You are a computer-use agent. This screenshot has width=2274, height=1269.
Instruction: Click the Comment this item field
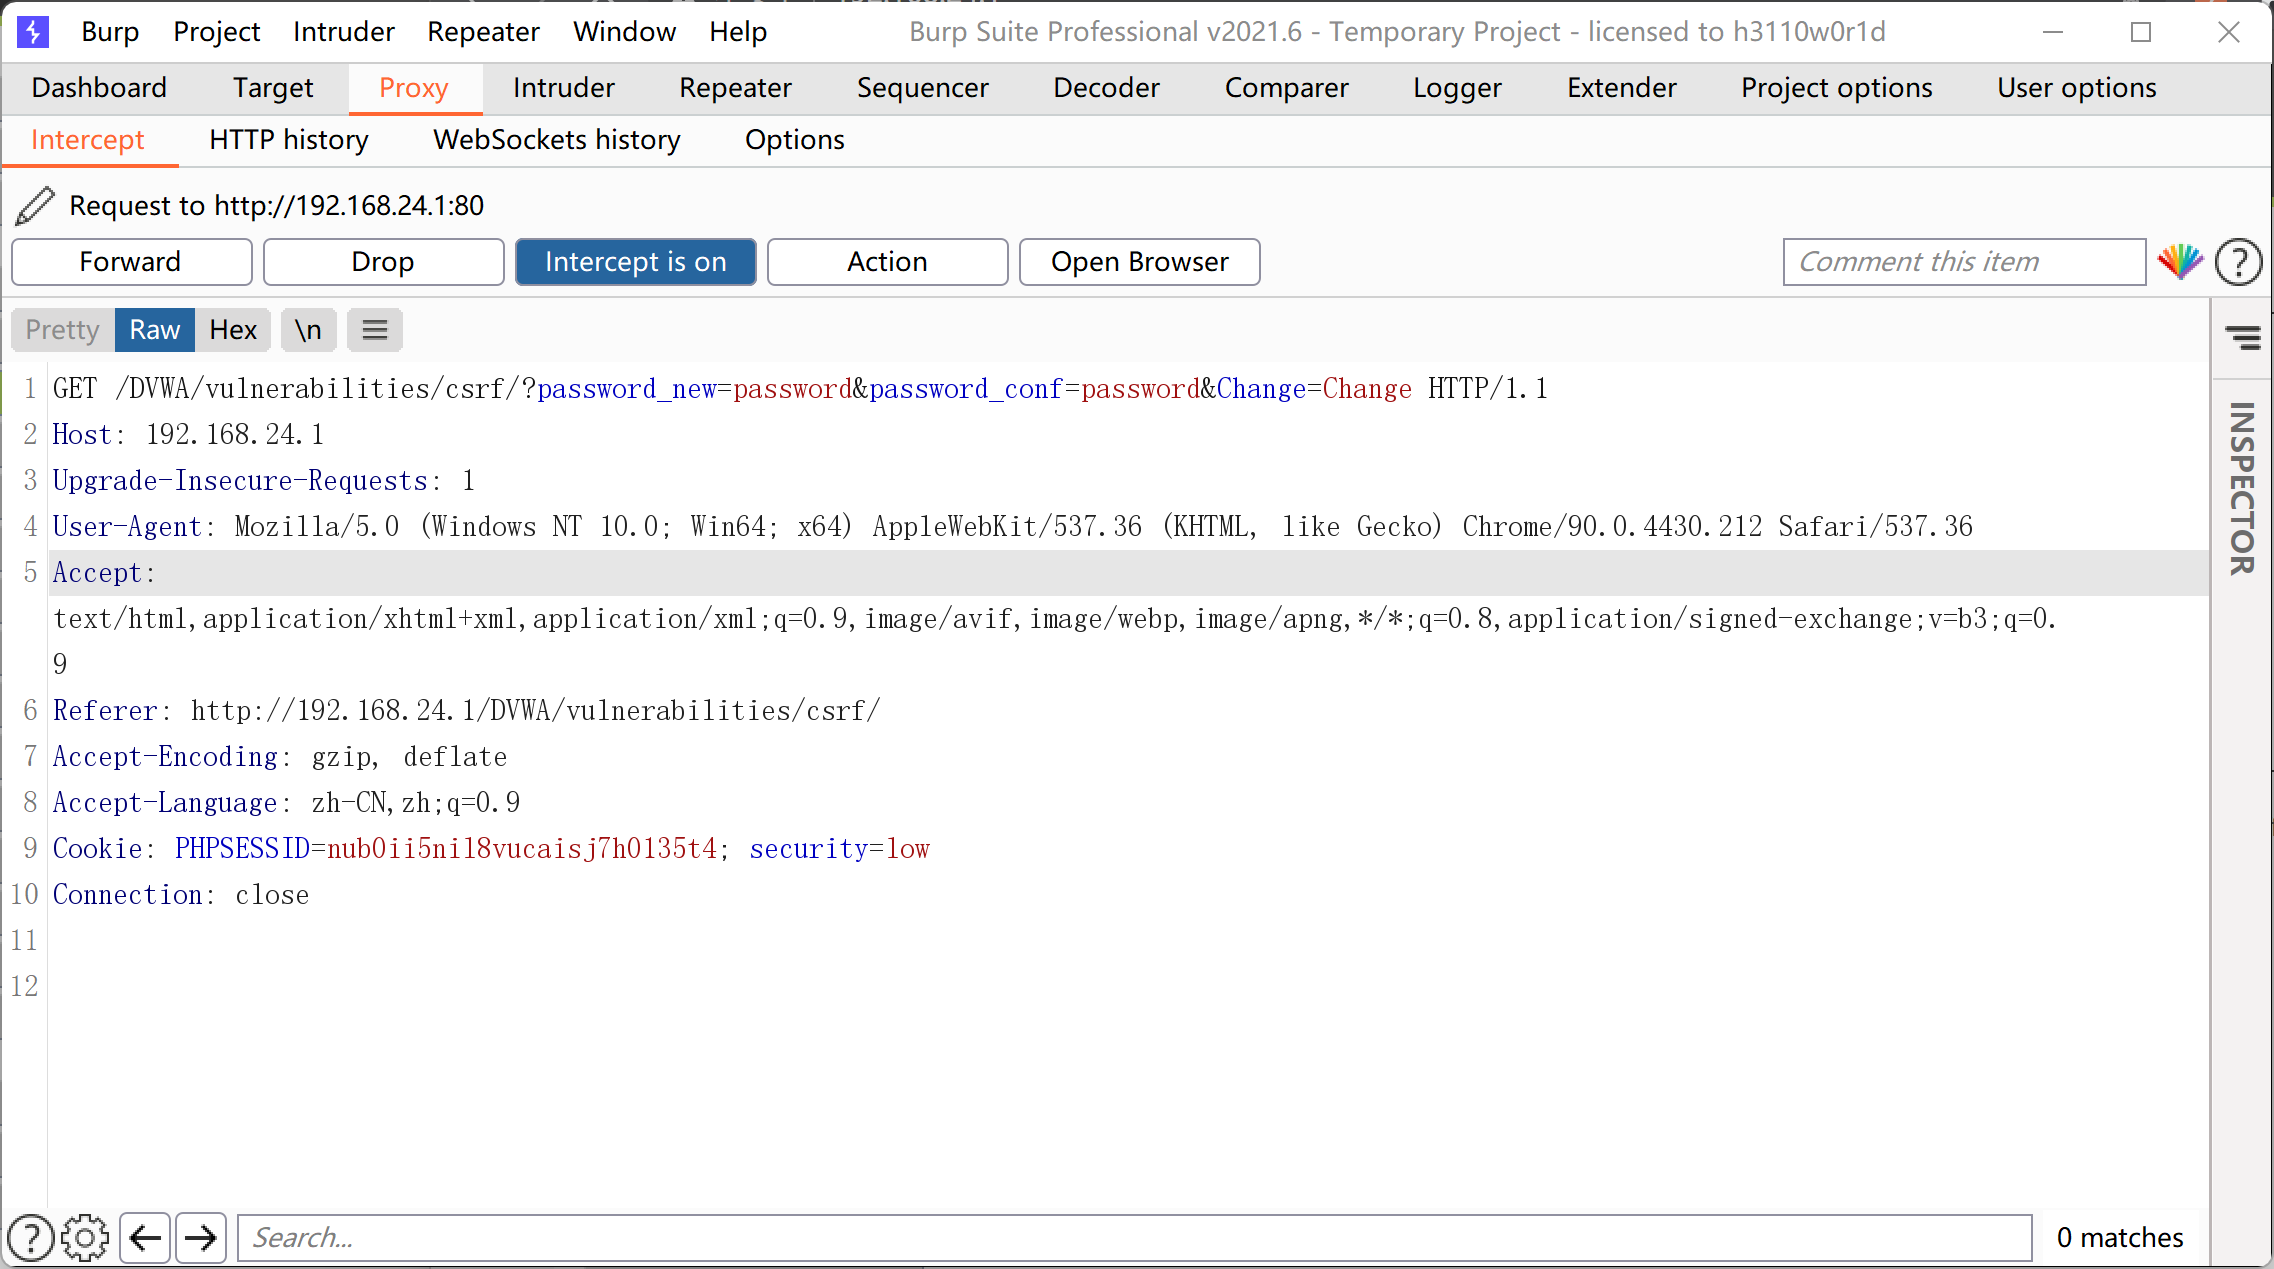1964,262
